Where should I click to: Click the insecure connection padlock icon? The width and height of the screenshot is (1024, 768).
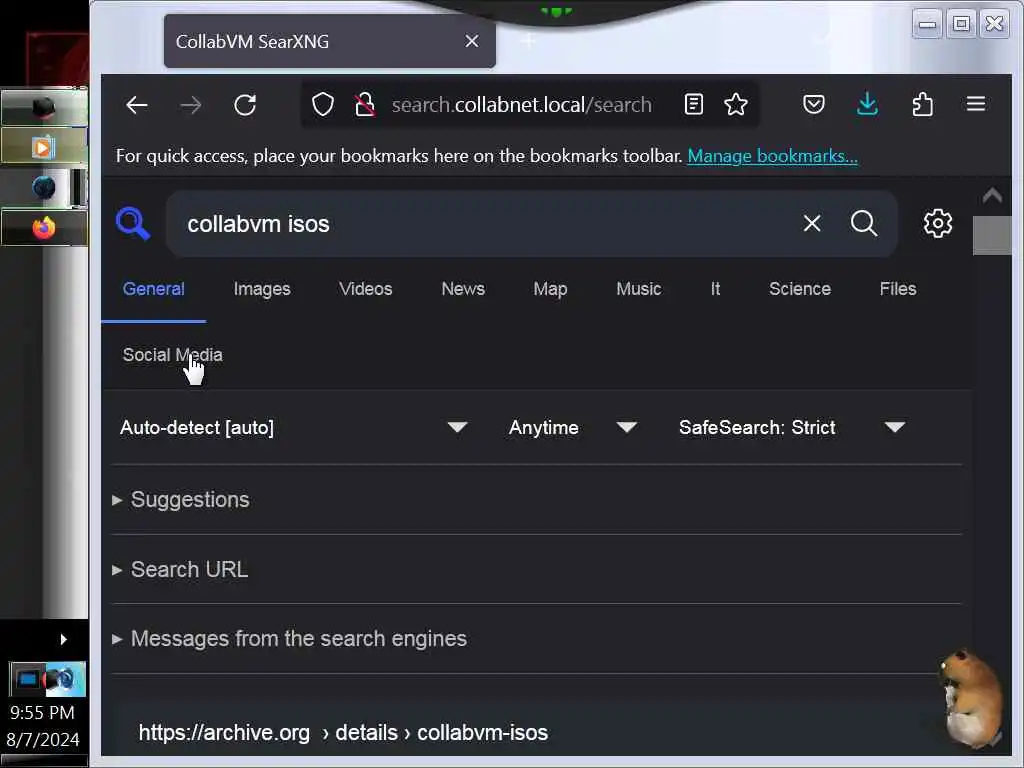[x=365, y=104]
